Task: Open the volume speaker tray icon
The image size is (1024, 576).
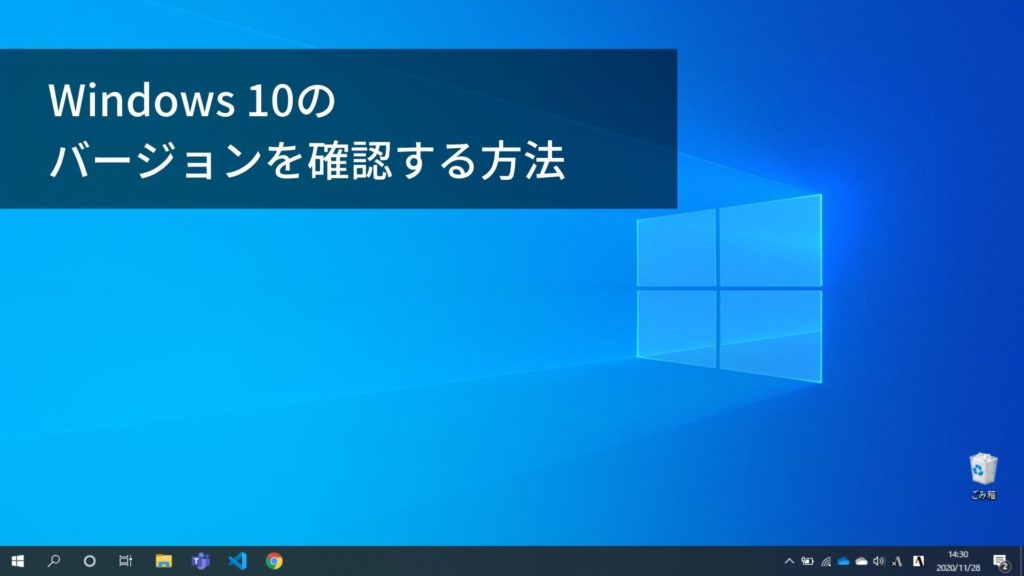Action: coord(879,561)
